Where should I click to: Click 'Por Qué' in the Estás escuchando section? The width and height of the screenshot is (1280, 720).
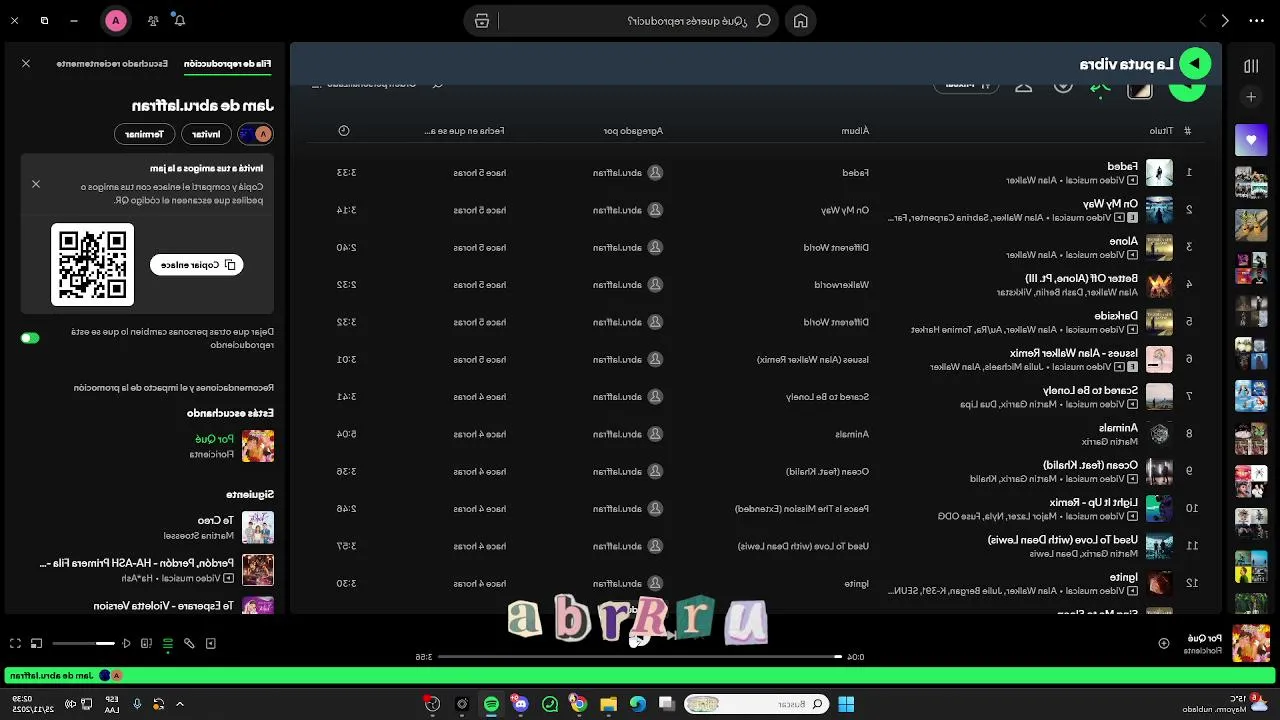point(215,439)
